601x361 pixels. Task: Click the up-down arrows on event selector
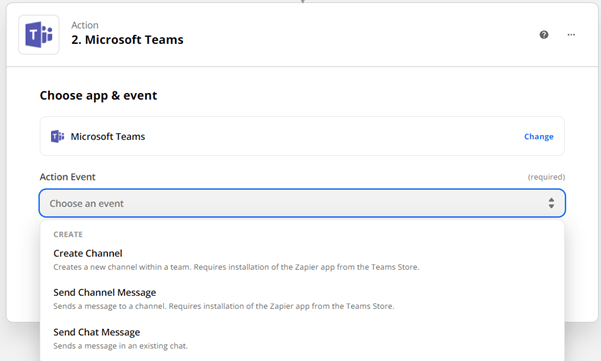point(551,203)
